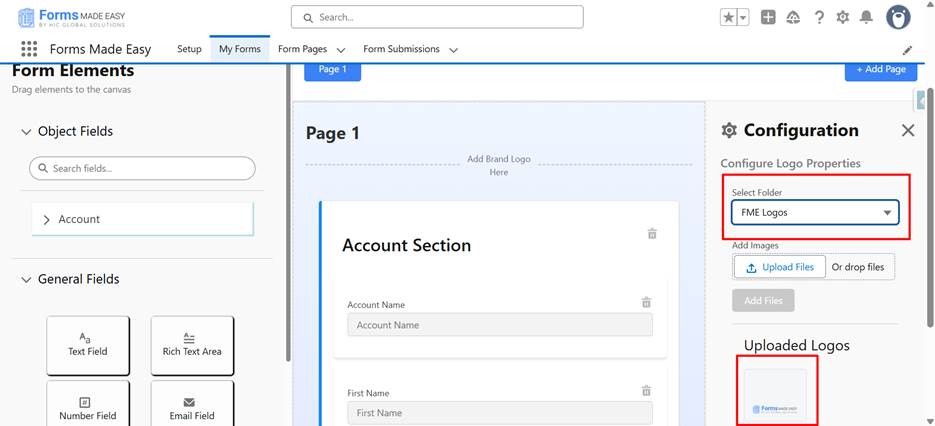This screenshot has height=426, width=935.
Task: Switch to the My Forms tab
Action: tap(239, 49)
